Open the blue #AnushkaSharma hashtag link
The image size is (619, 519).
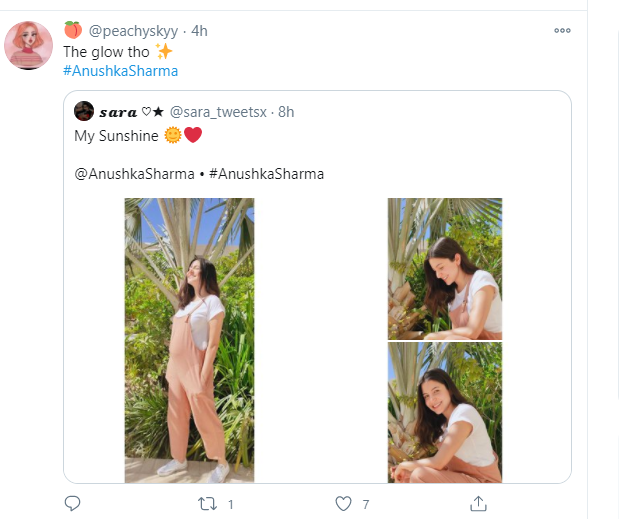tap(120, 71)
